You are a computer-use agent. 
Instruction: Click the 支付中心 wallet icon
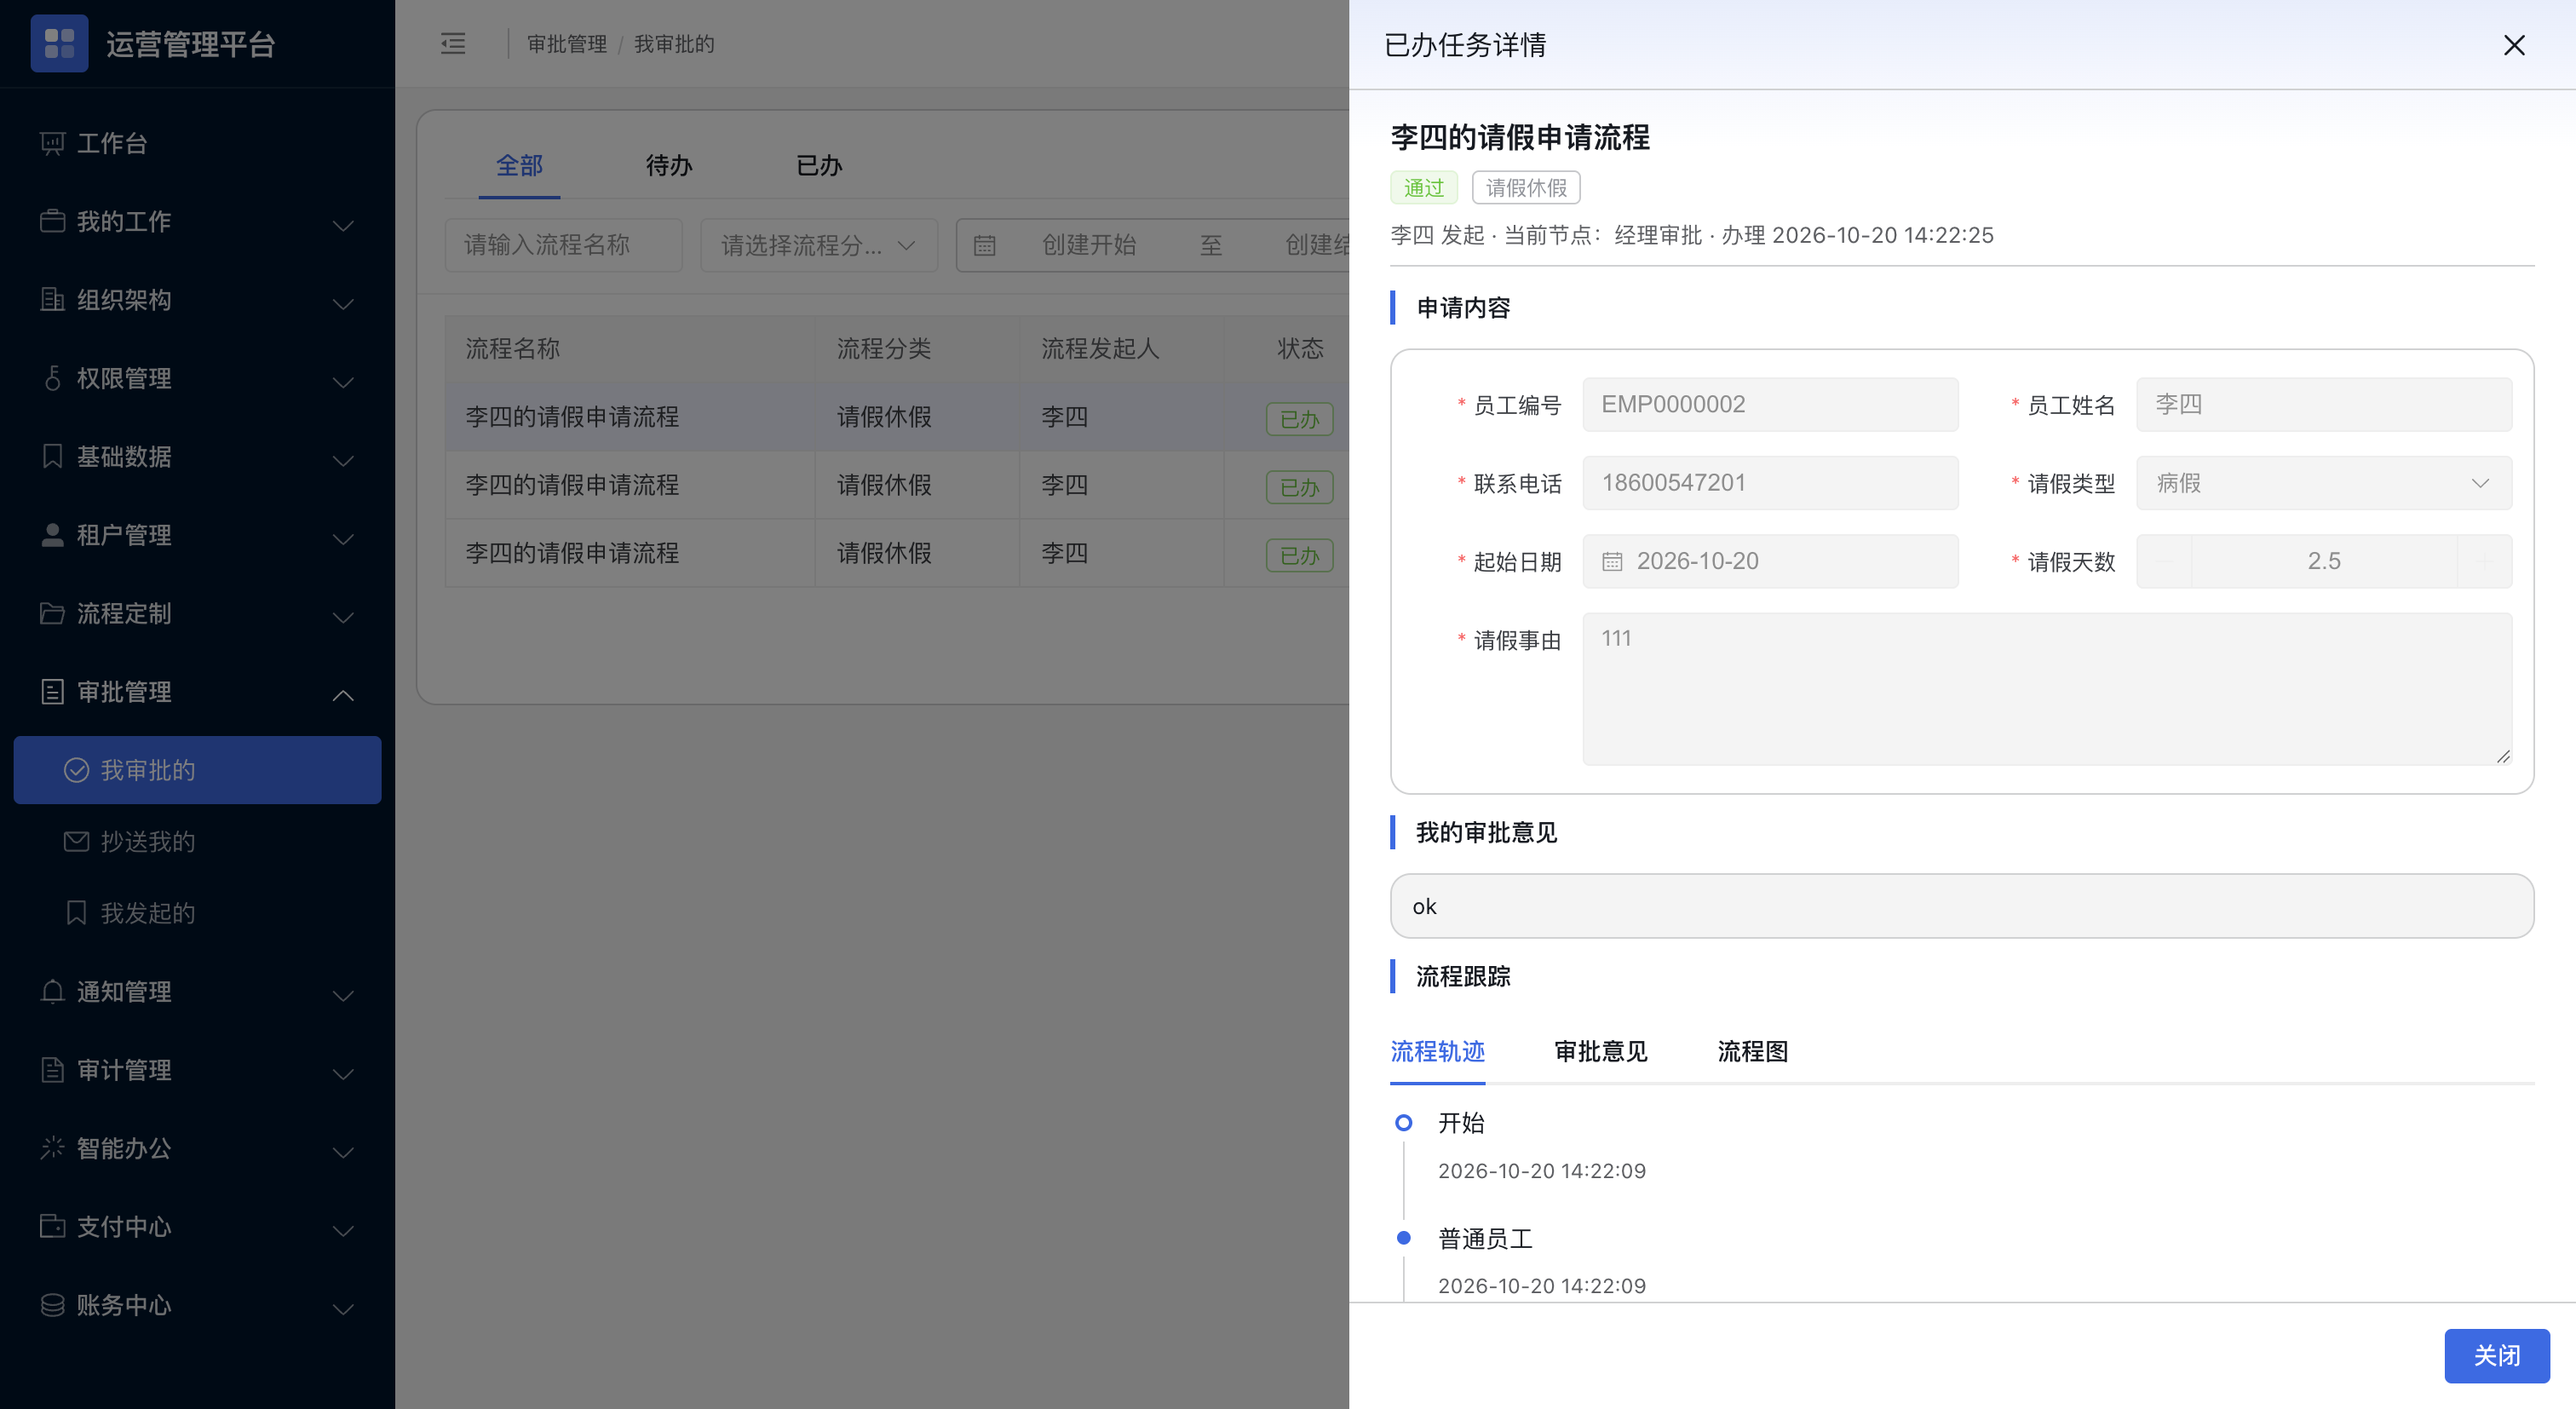[x=52, y=1226]
